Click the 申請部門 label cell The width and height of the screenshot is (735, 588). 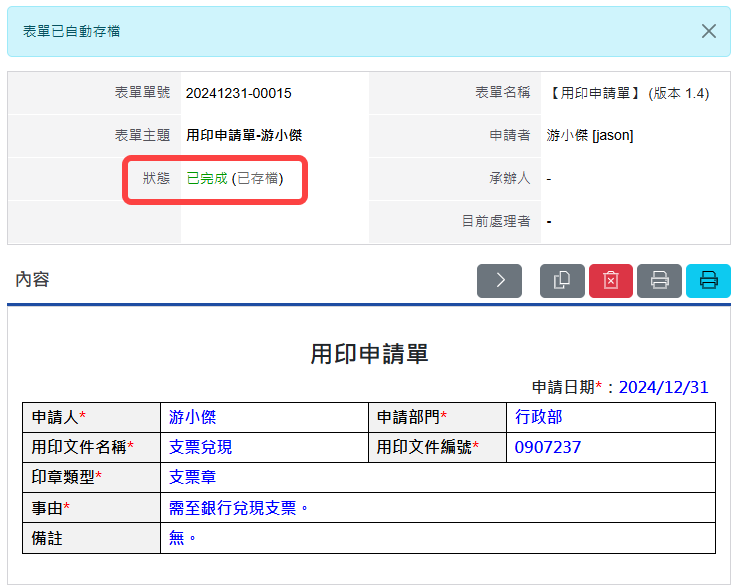[x=437, y=417]
